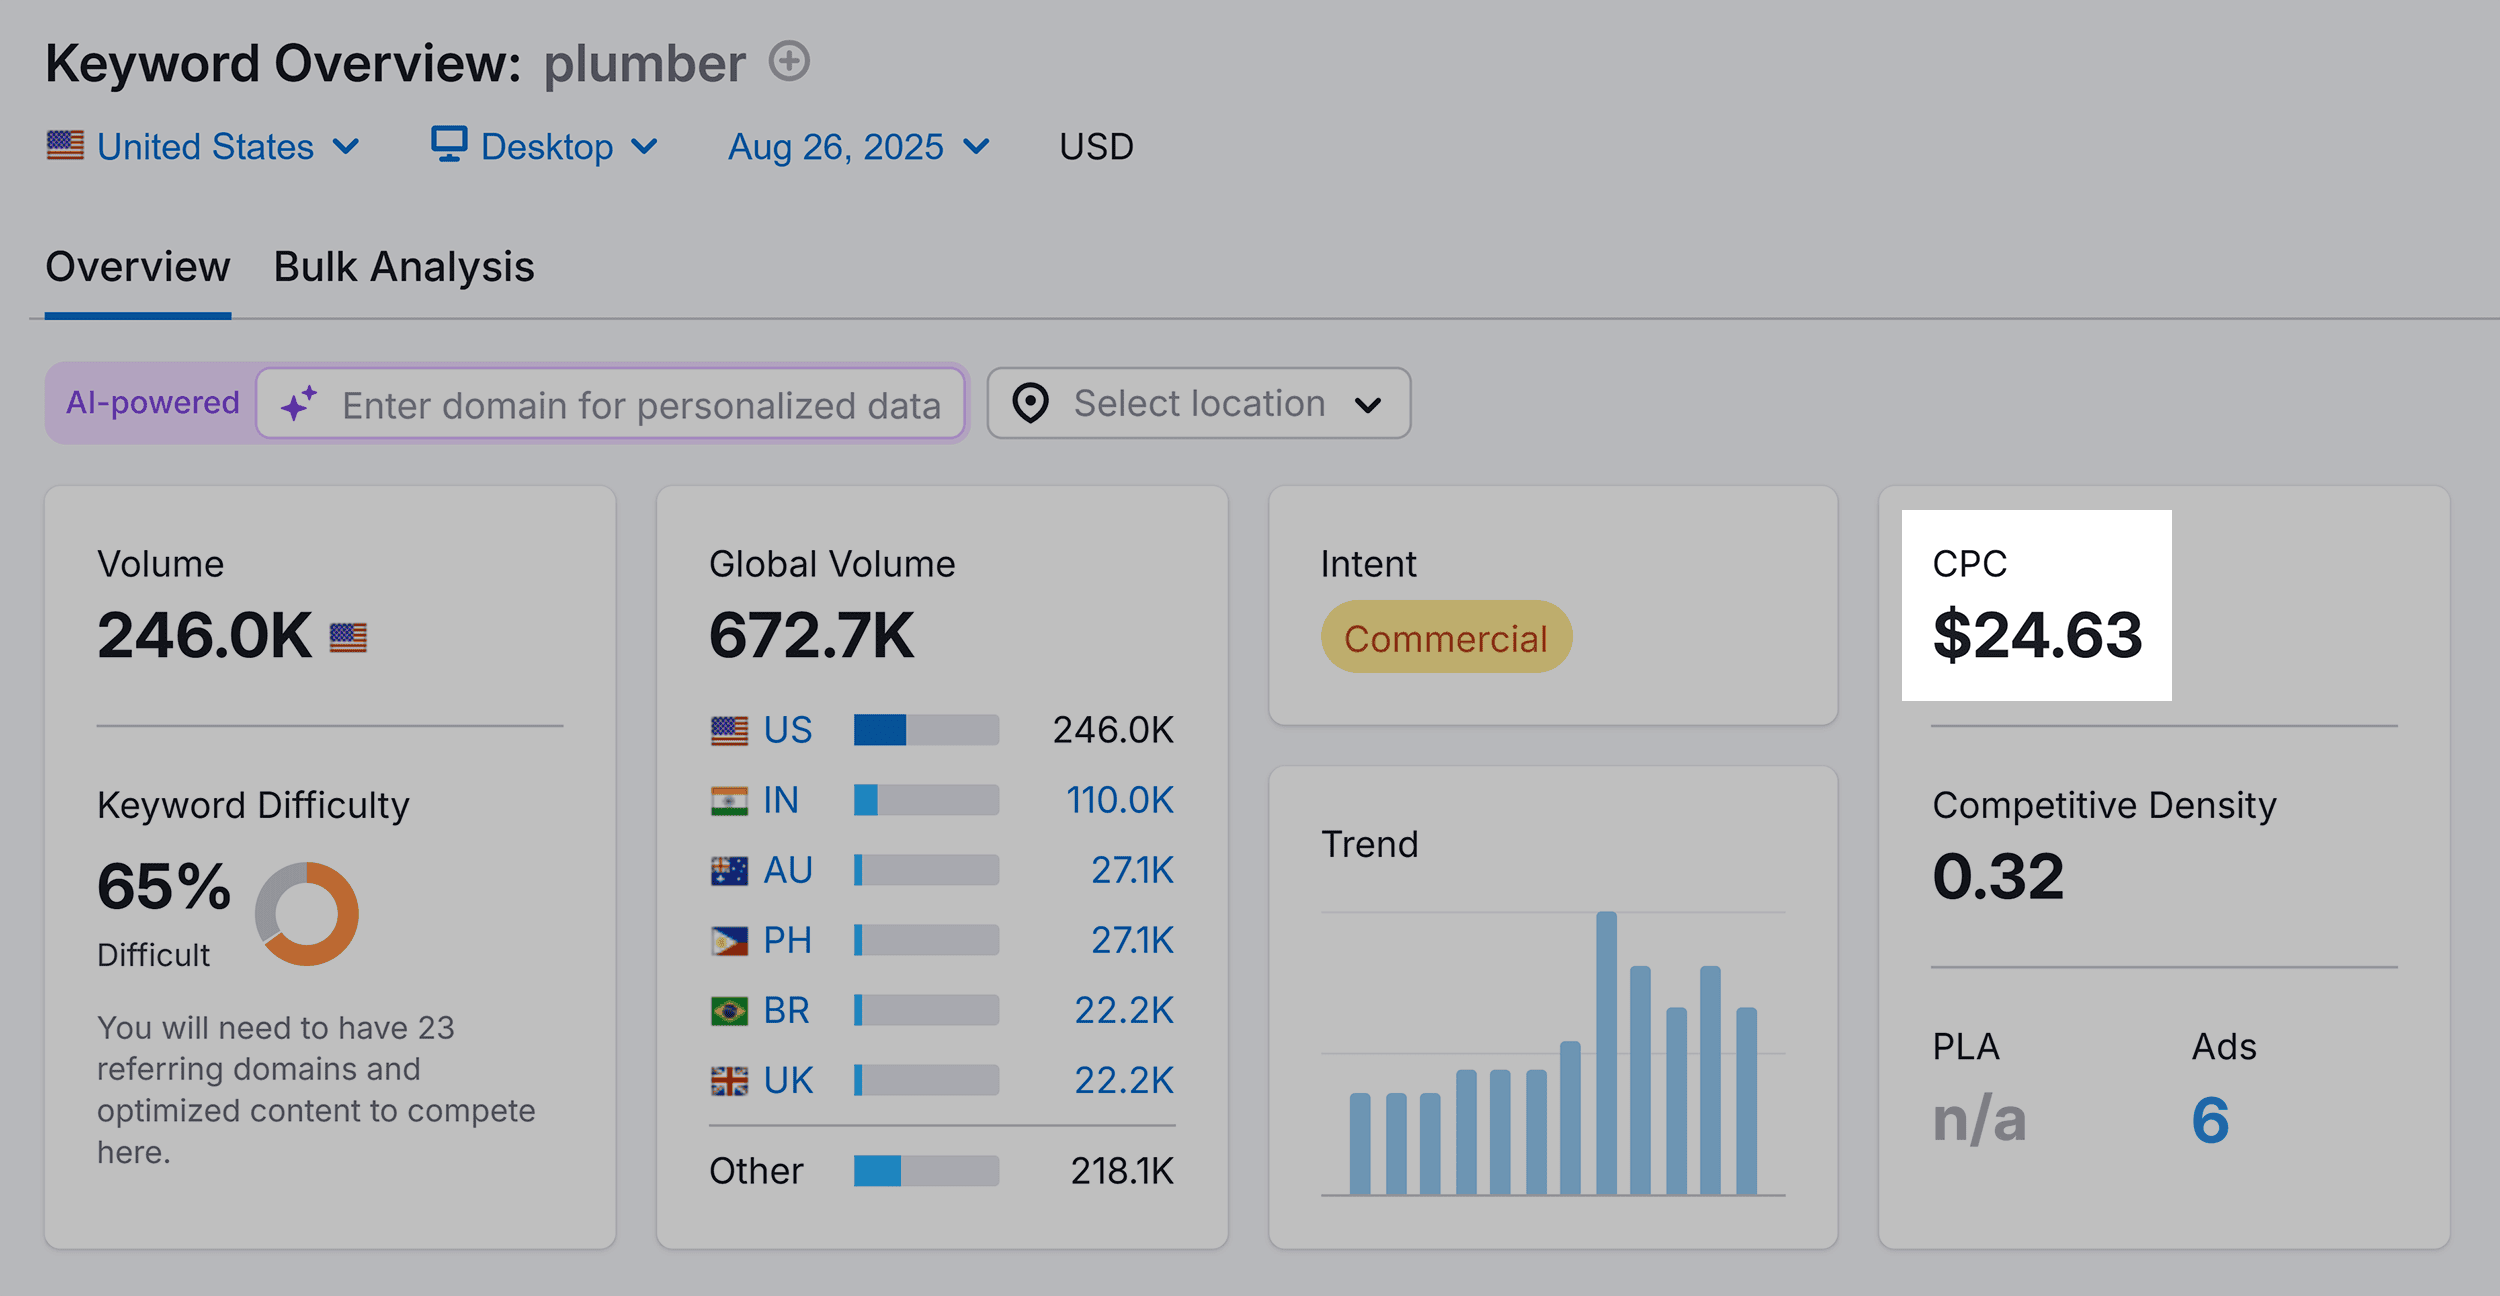Screen dimensions: 2500x1296
Task: Switch to the Bulk Analysis tab
Action: pos(404,267)
